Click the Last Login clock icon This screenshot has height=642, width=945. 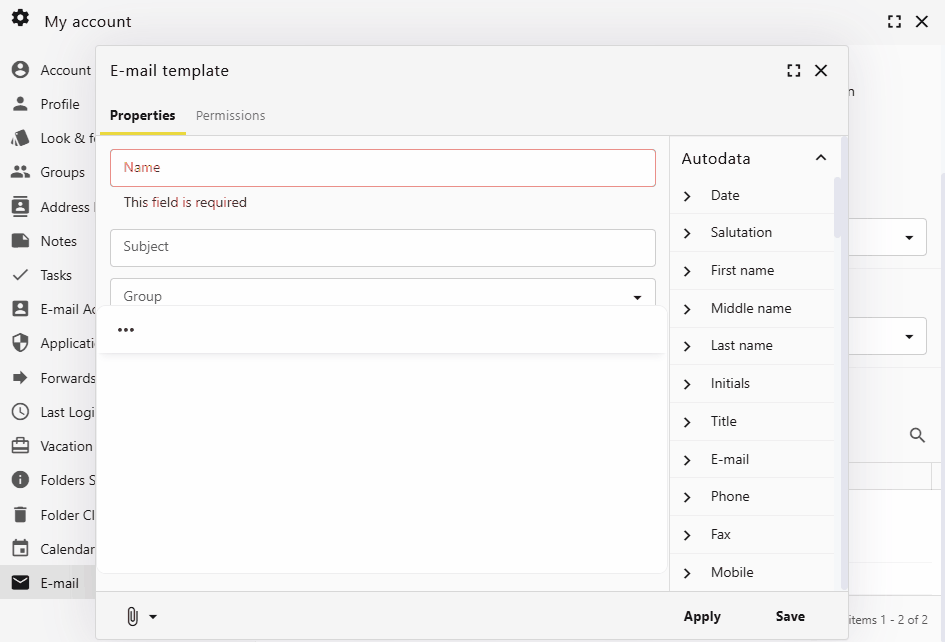pyautogui.click(x=21, y=412)
